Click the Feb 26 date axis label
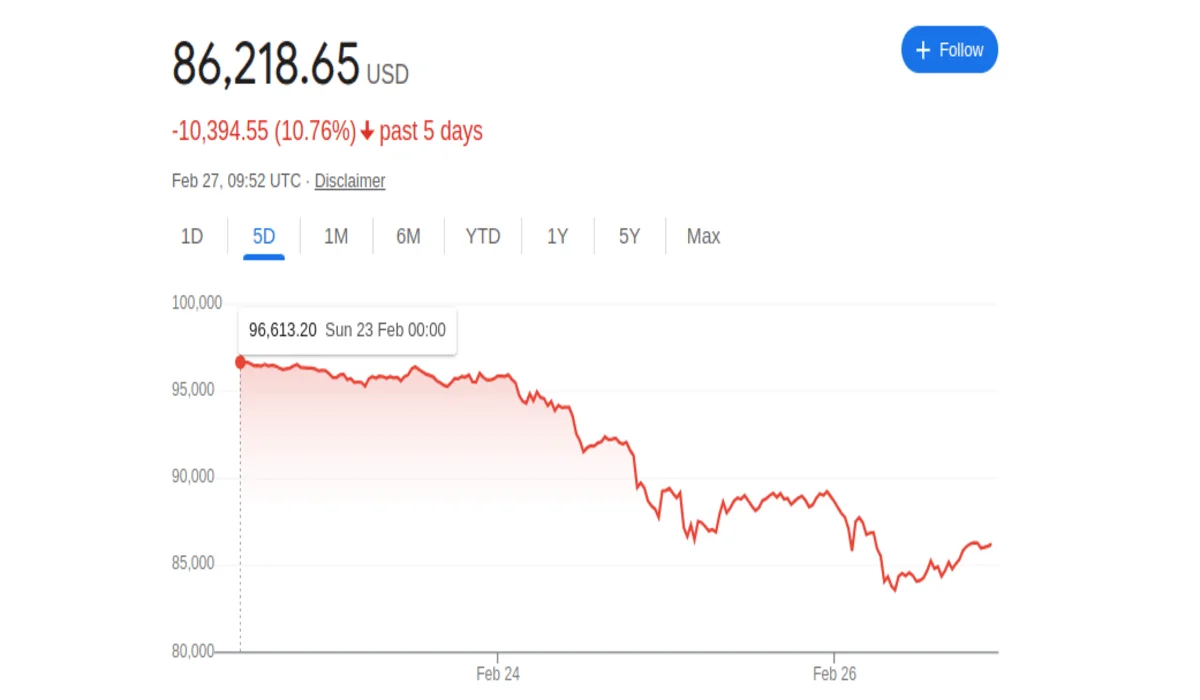This screenshot has height=700, width=1200. click(x=835, y=674)
